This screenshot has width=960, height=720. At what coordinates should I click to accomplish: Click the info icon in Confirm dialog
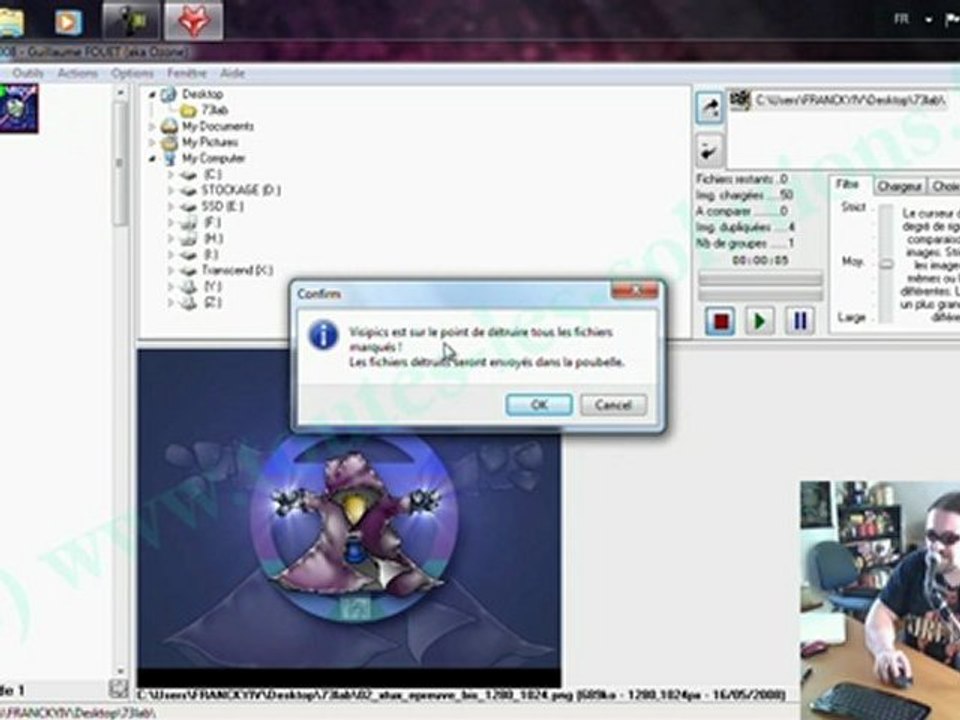tap(323, 335)
